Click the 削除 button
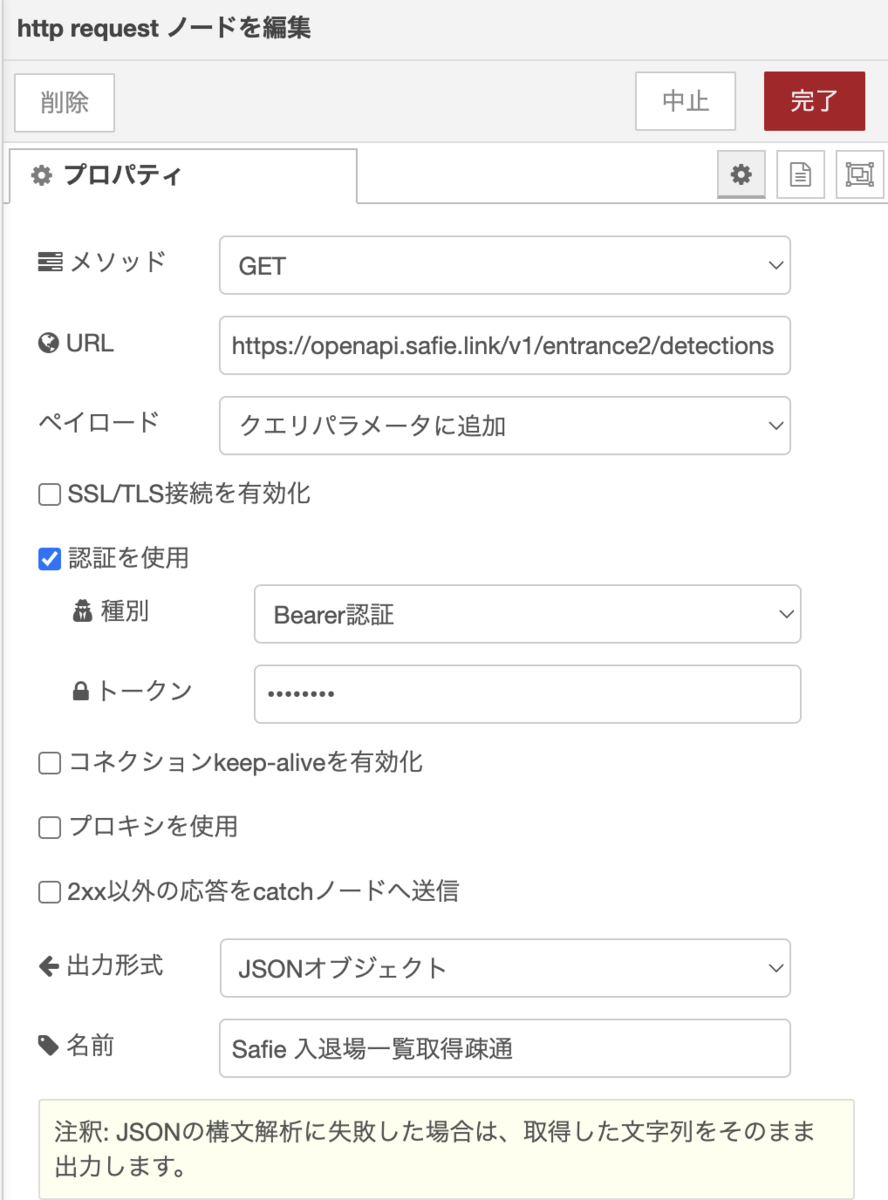The height and width of the screenshot is (1200, 888). pyautogui.click(x=65, y=102)
